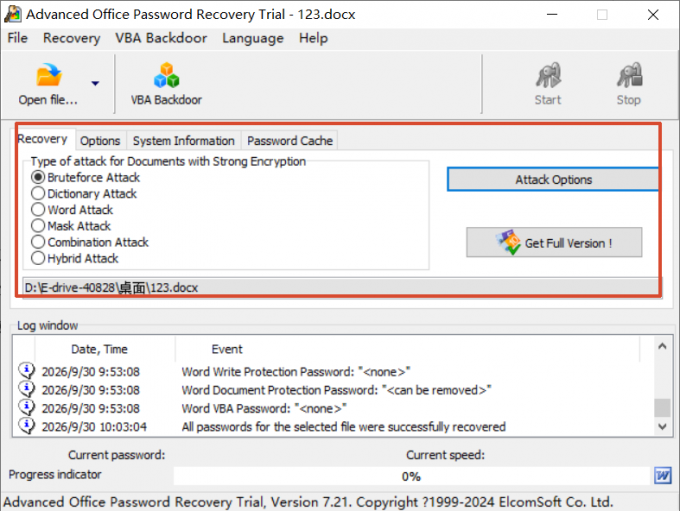Click the Start keys icon
680x511 pixels.
tap(548, 75)
